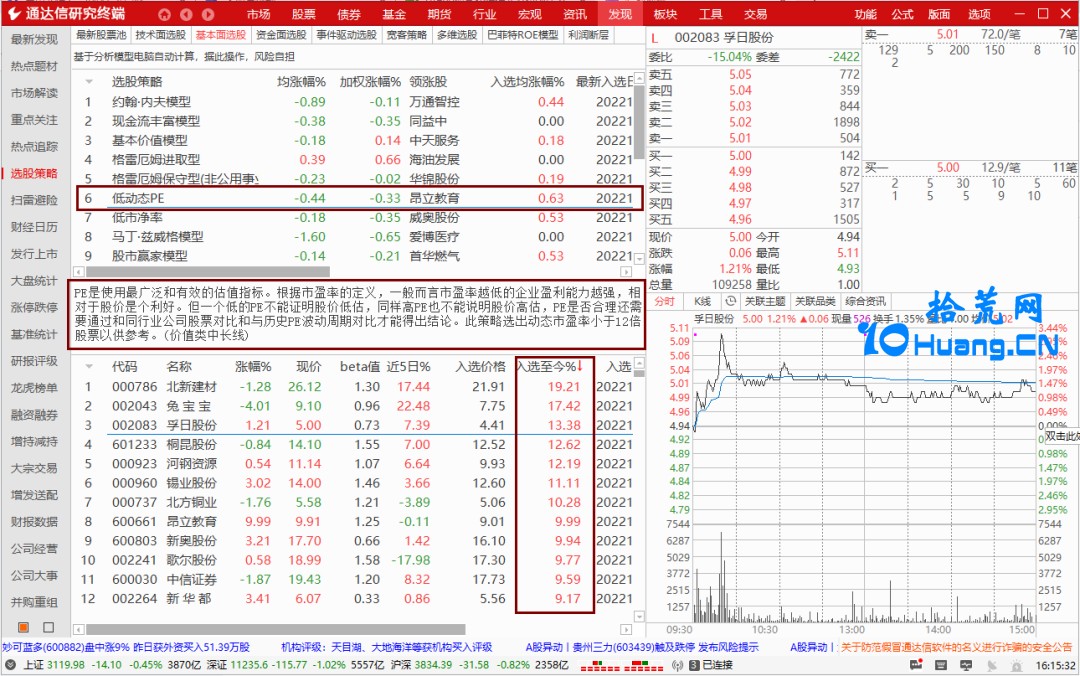
Task: Open 热点题材 in the left sidebar
Action: (34, 66)
